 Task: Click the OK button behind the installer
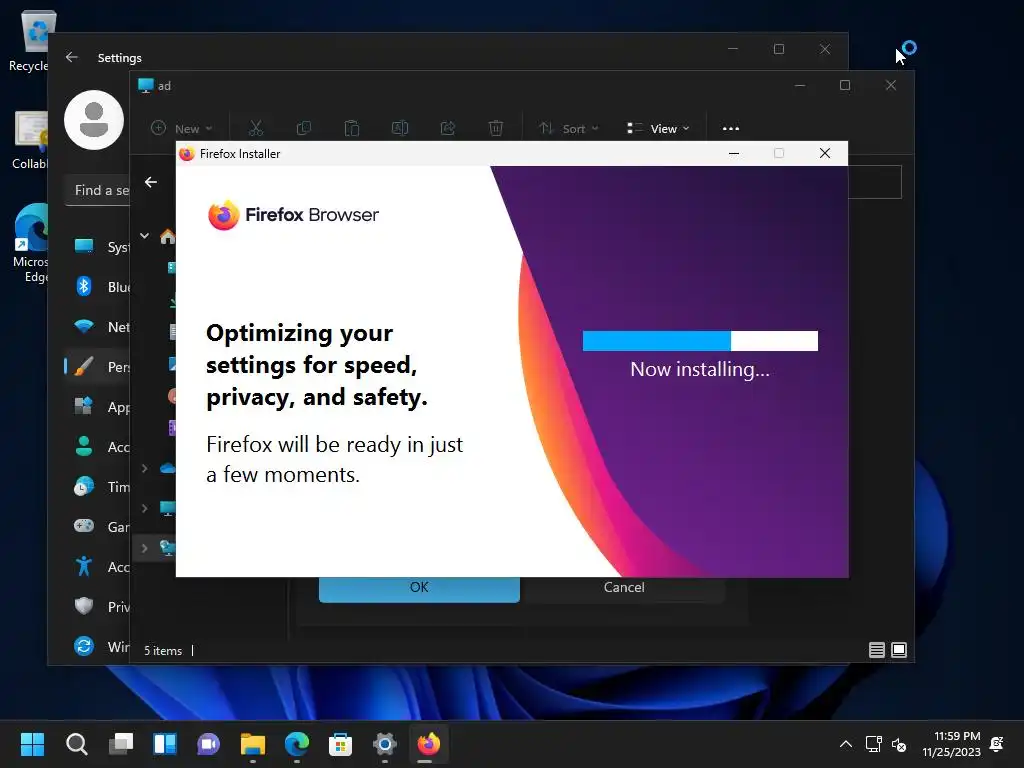(x=419, y=589)
